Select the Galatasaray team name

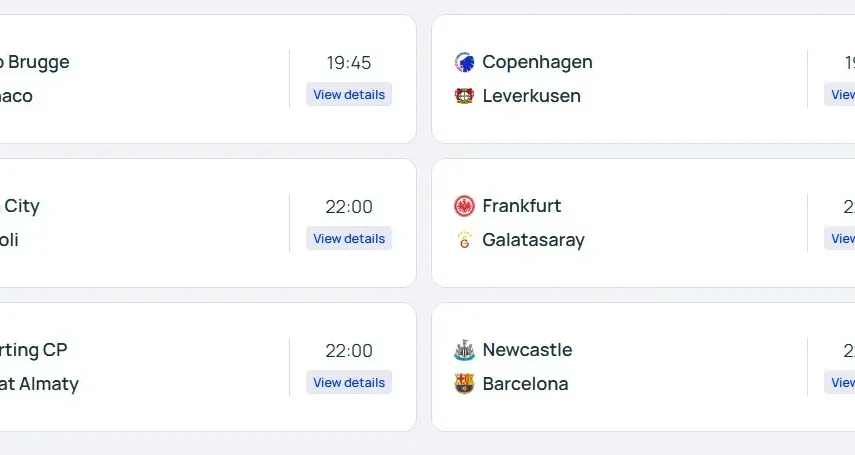[x=533, y=240]
